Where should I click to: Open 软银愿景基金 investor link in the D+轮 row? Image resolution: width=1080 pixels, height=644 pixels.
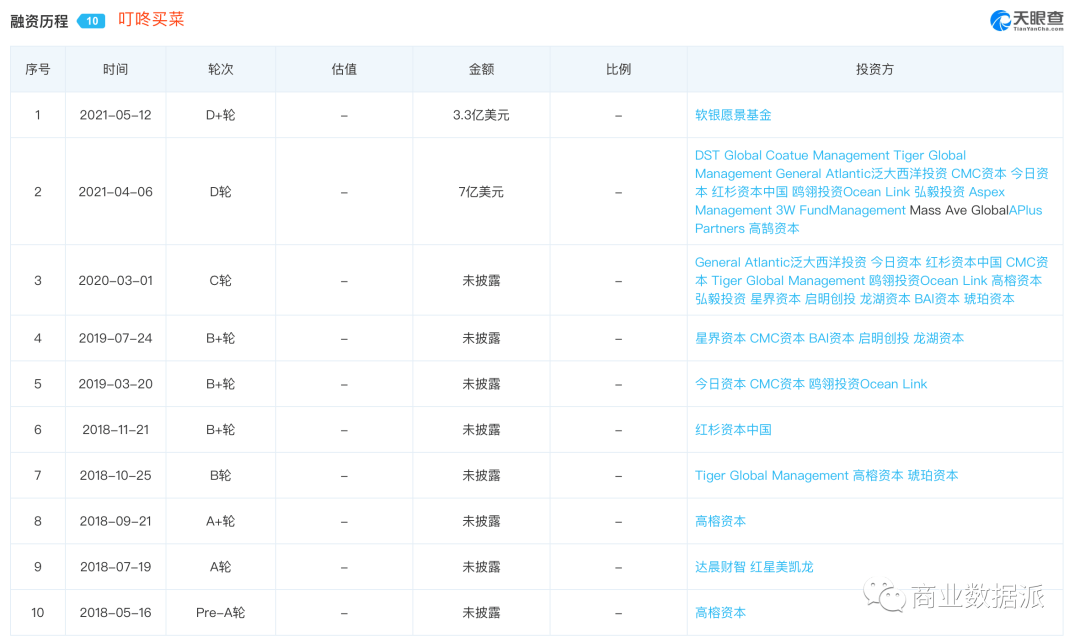[733, 115]
